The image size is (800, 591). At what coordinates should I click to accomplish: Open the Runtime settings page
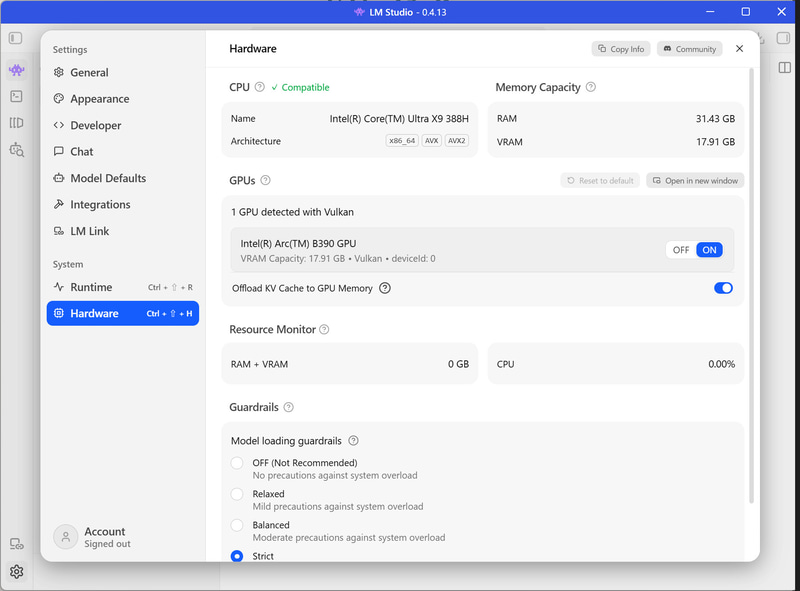(x=122, y=287)
